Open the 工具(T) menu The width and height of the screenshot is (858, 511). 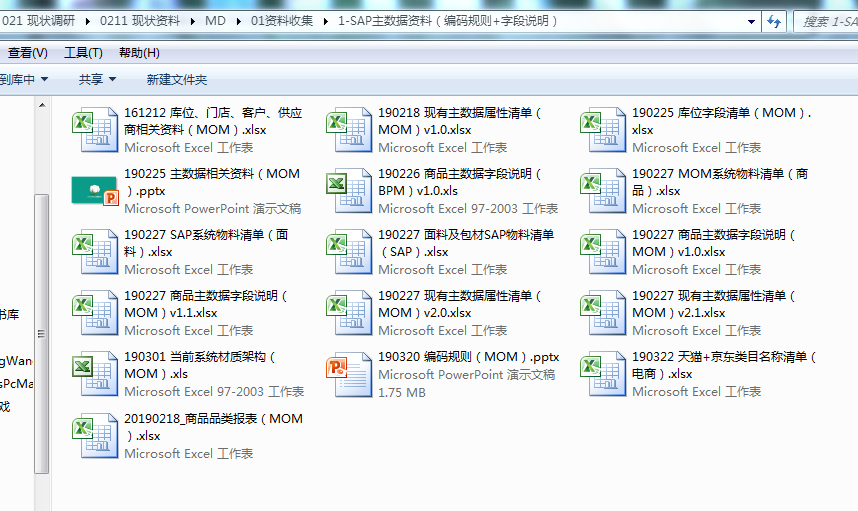(83, 53)
